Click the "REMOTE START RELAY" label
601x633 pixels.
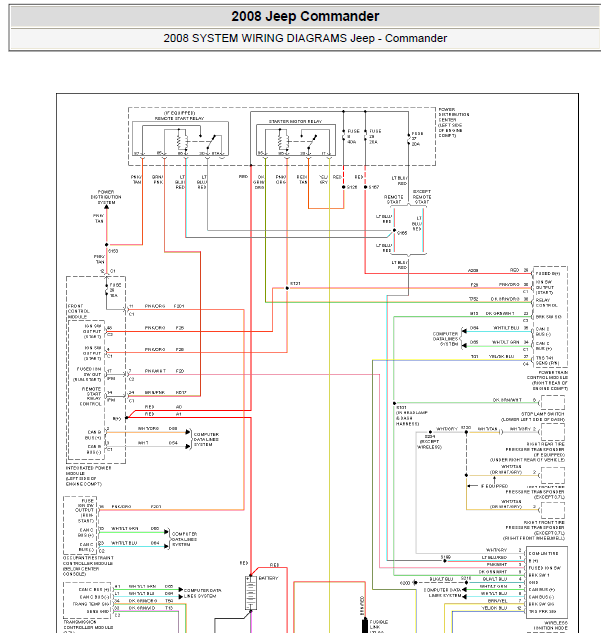point(179,118)
